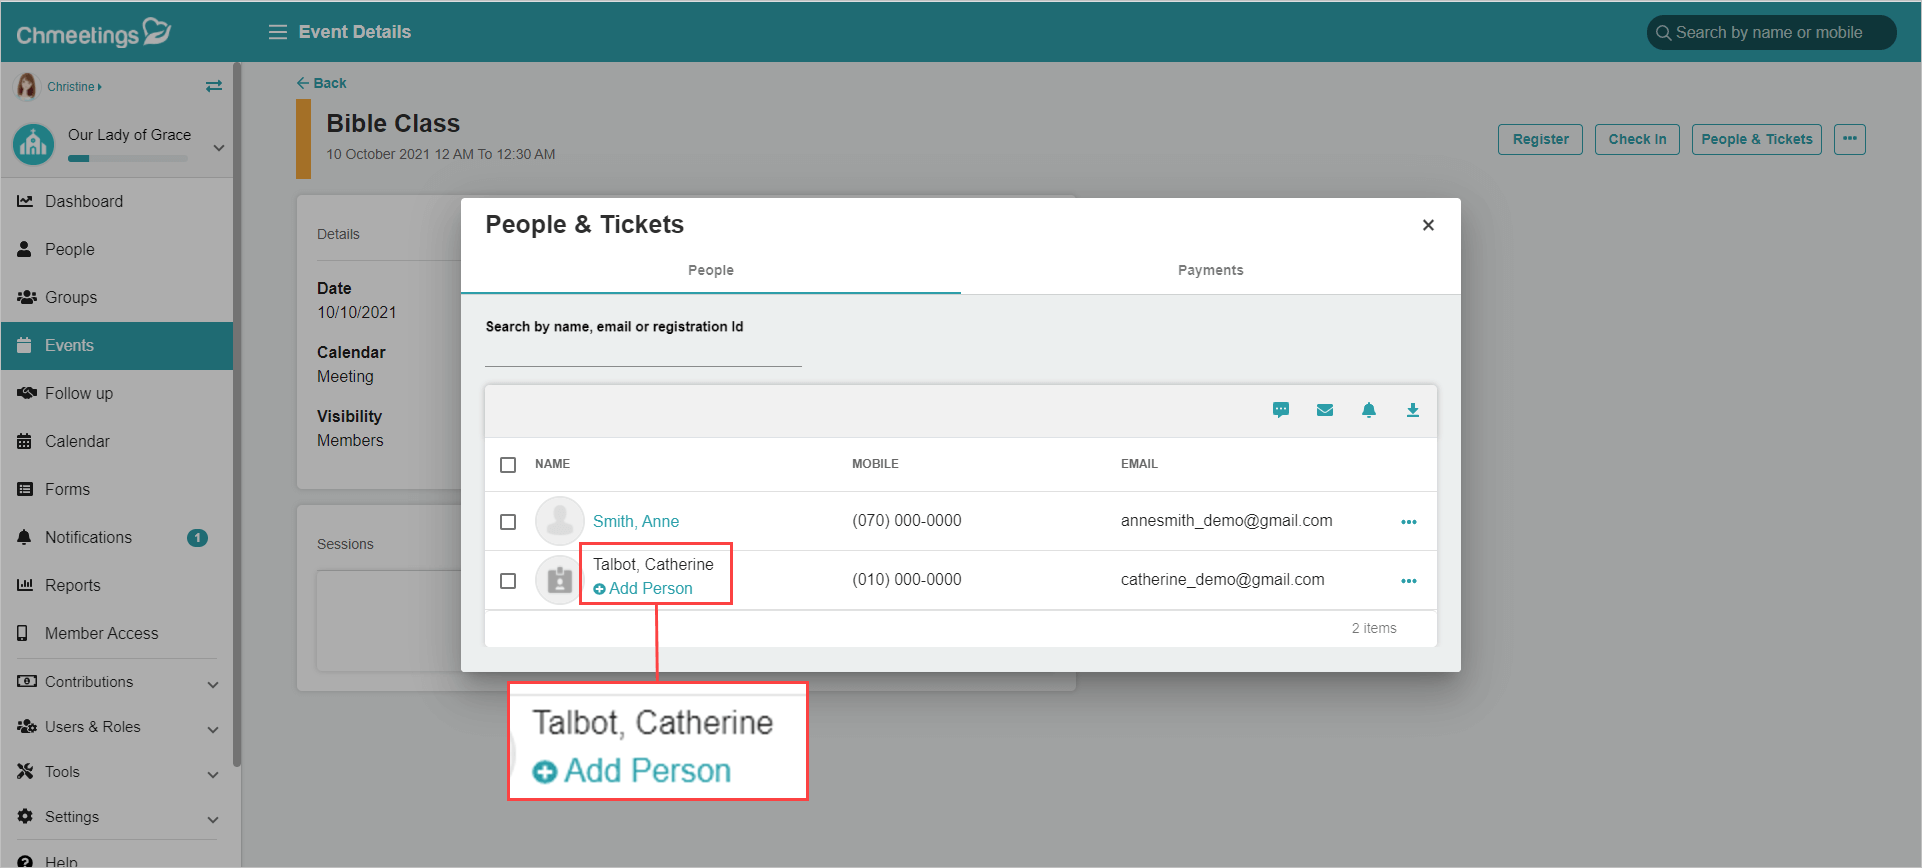Click the Contributions money icon

tap(26, 681)
